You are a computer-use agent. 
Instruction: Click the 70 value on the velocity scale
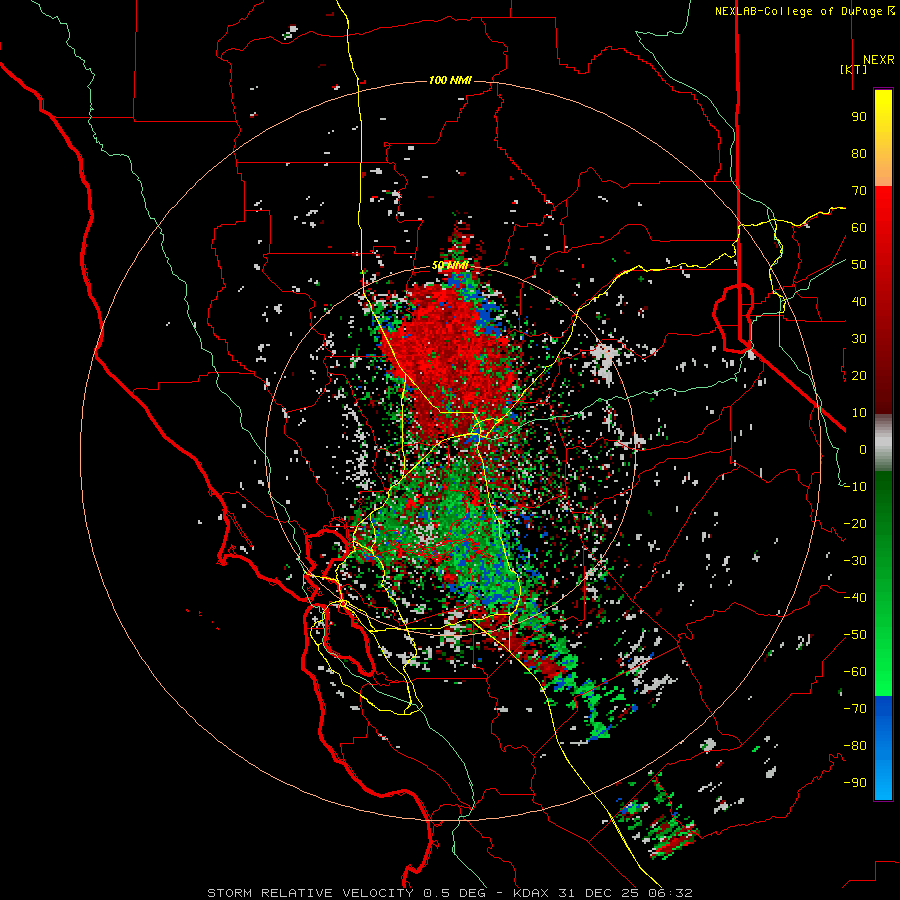859,191
